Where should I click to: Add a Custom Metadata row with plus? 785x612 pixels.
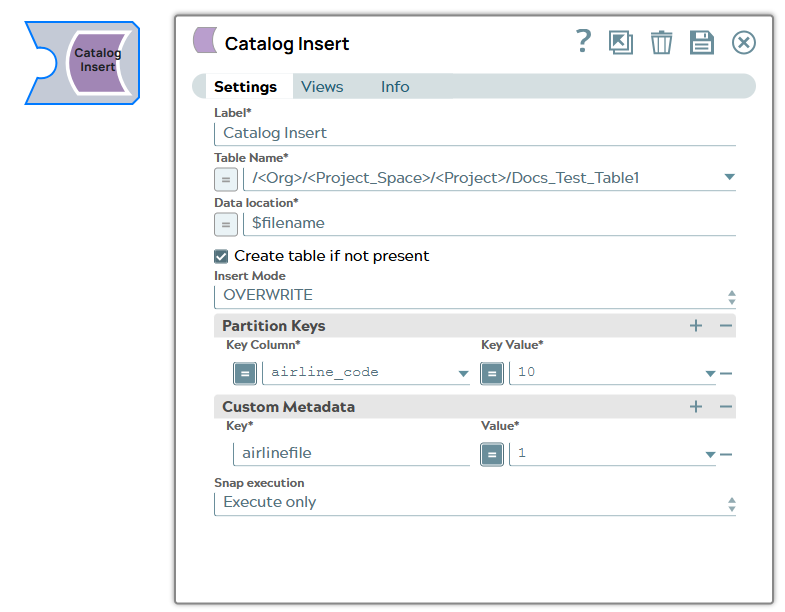(696, 407)
